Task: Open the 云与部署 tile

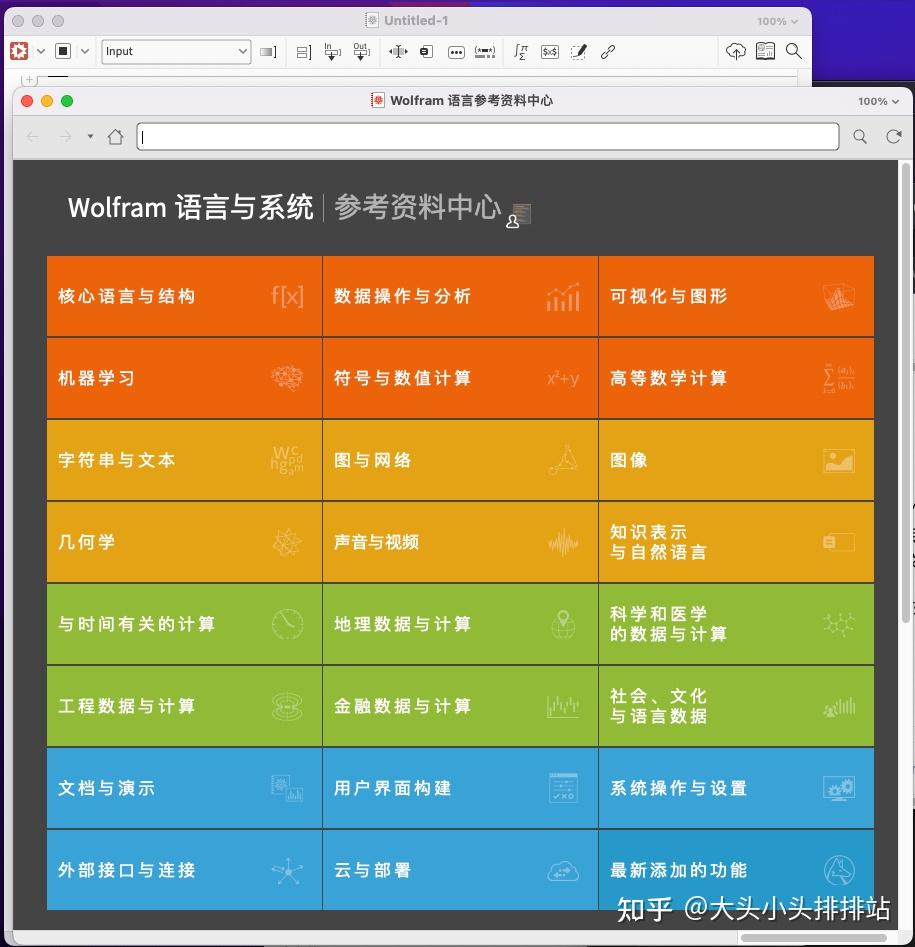Action: pyautogui.click(x=460, y=870)
